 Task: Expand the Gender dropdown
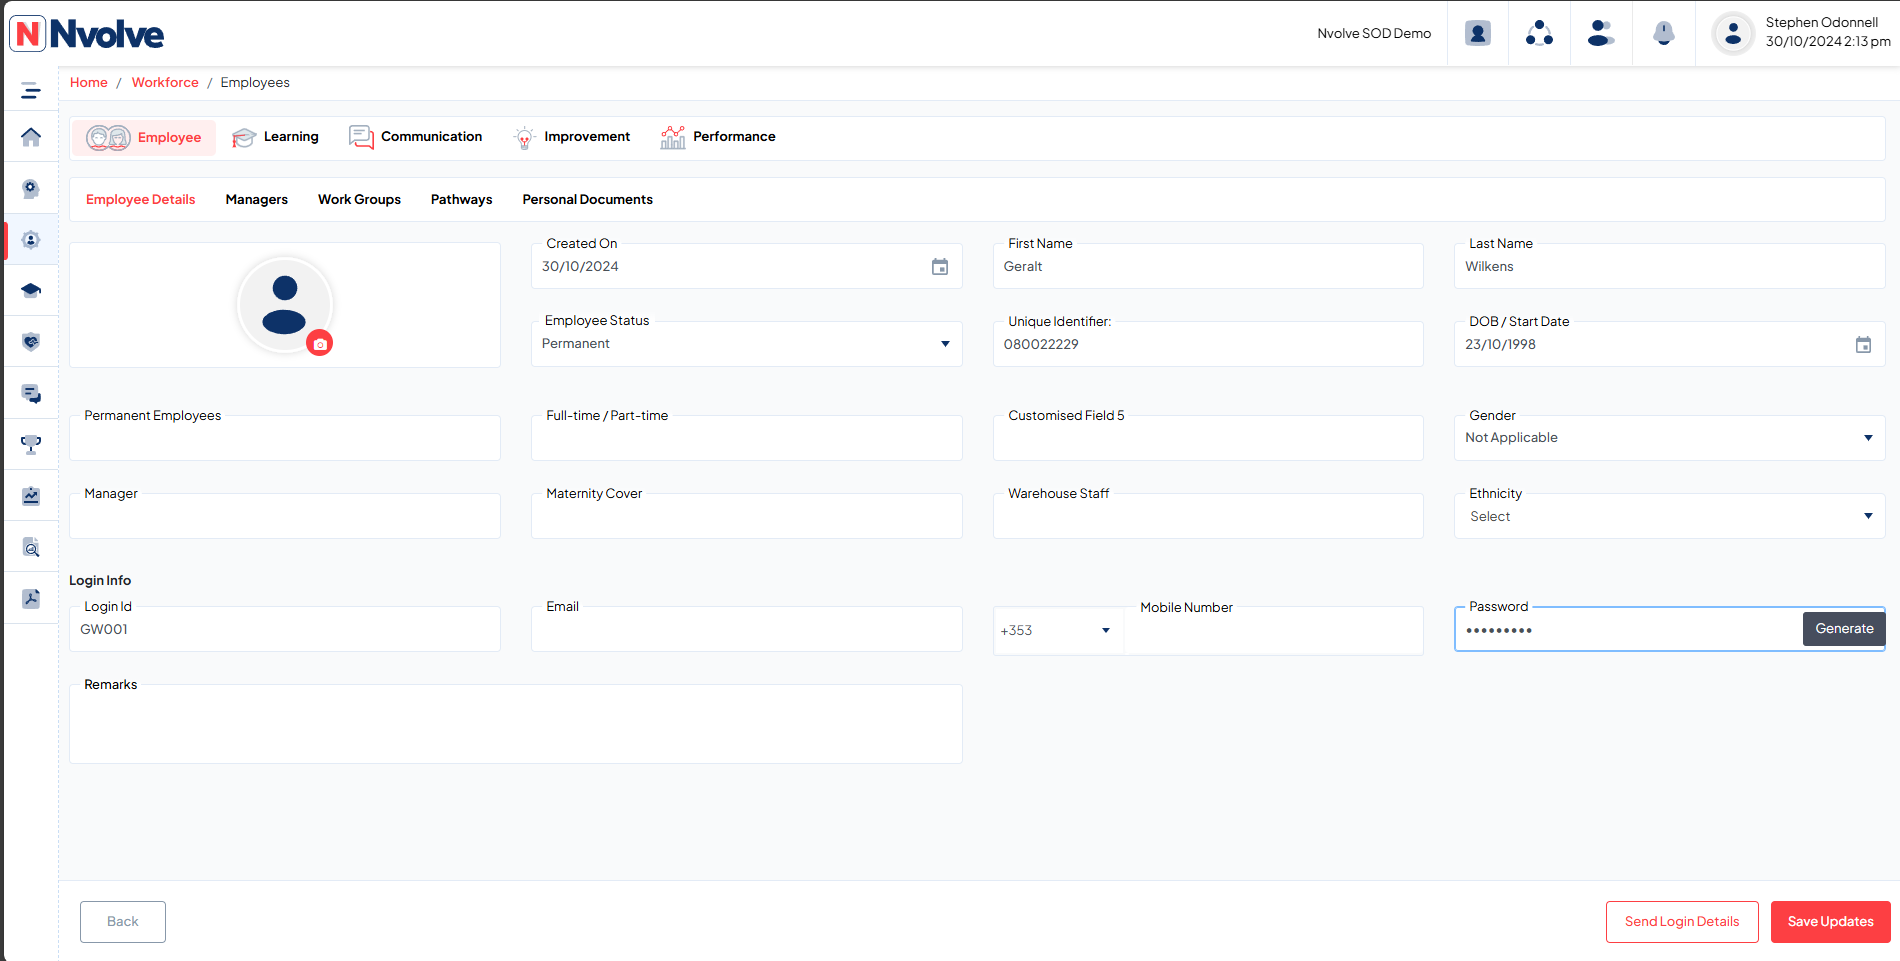click(1669, 438)
